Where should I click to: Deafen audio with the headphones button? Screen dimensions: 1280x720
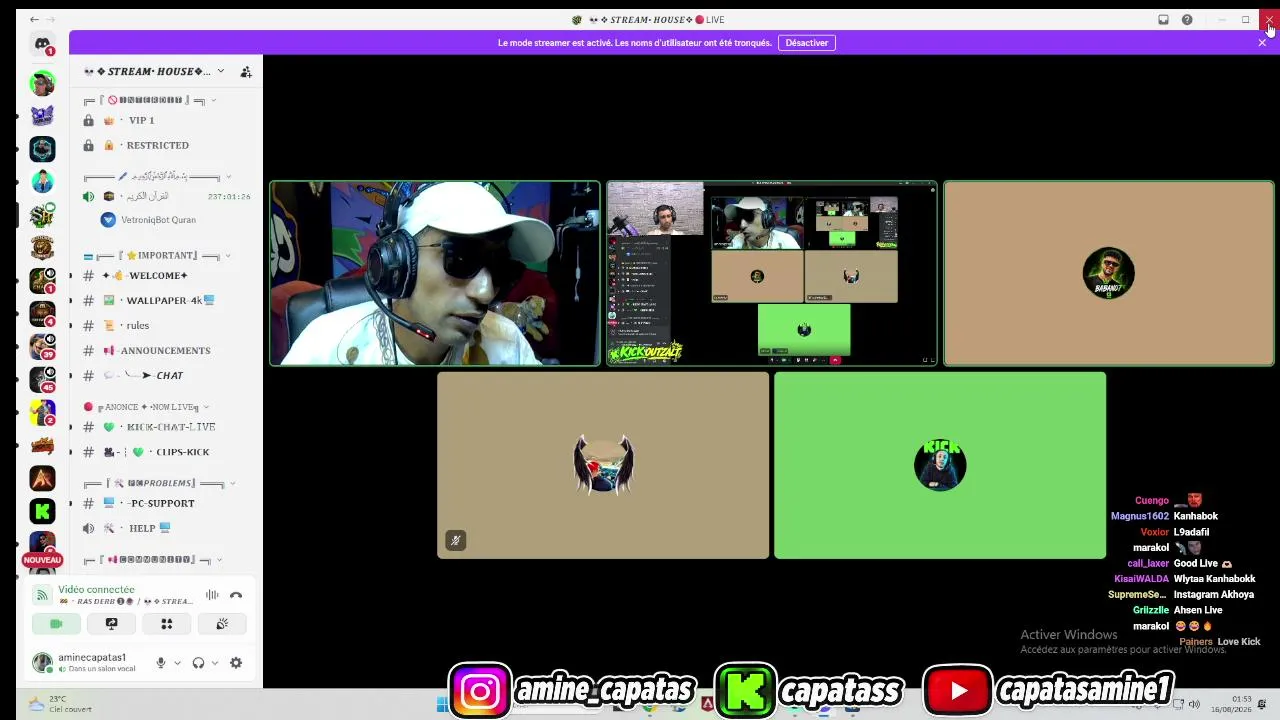(198, 663)
